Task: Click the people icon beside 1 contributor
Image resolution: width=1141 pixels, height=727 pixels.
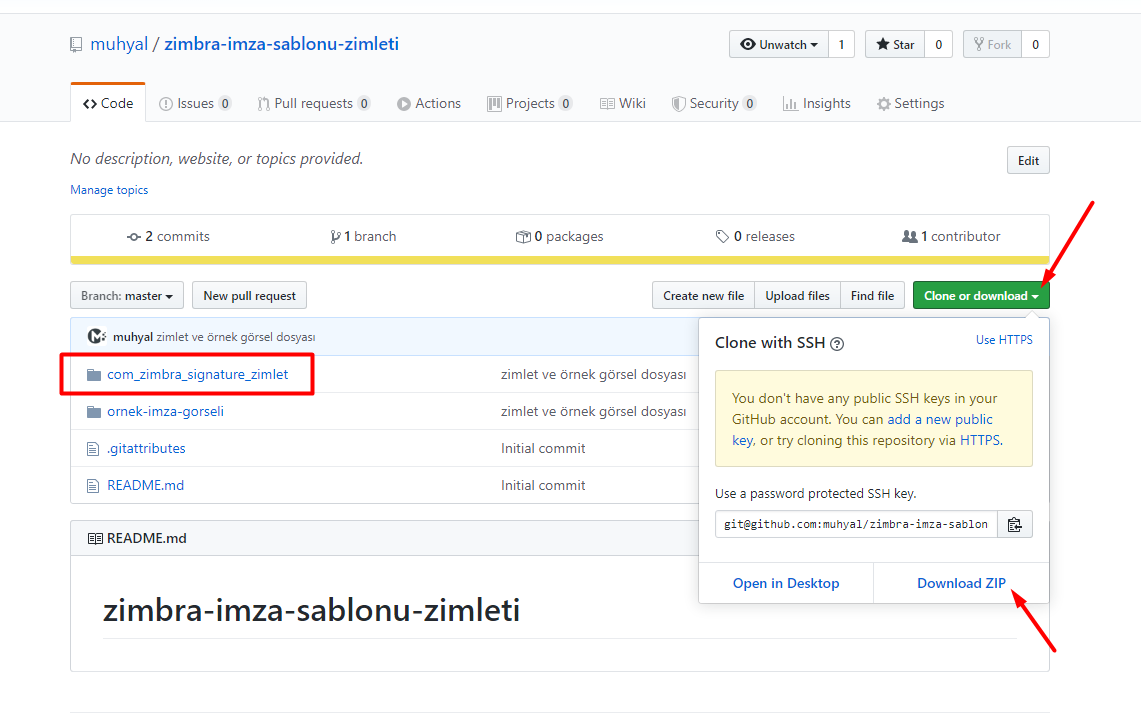Action: click(x=910, y=237)
